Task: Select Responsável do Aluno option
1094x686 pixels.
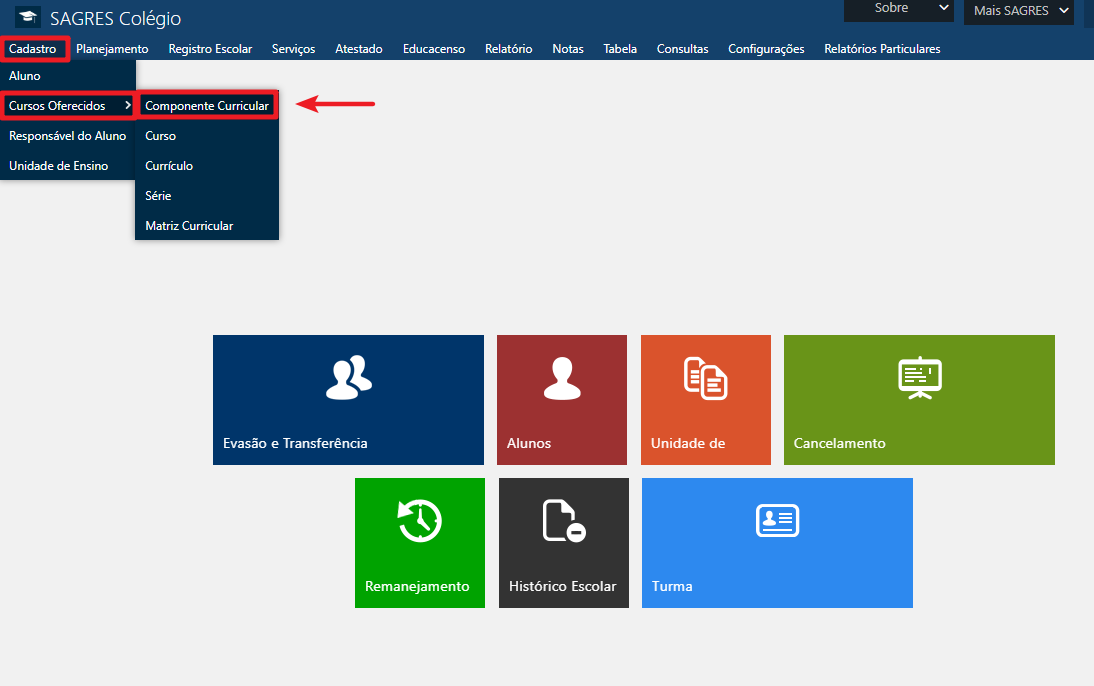Action: tap(67, 136)
